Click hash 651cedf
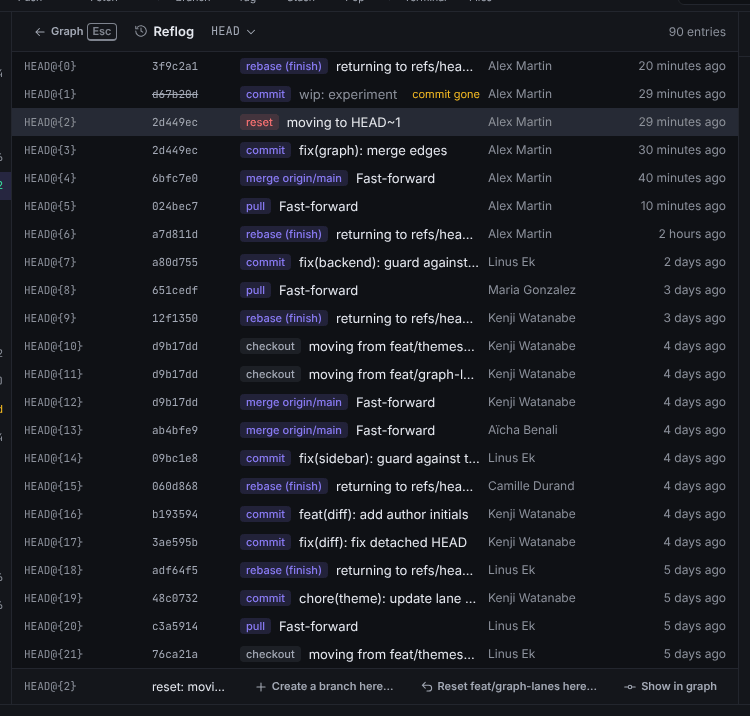The height and width of the screenshot is (716, 750). (x=175, y=290)
